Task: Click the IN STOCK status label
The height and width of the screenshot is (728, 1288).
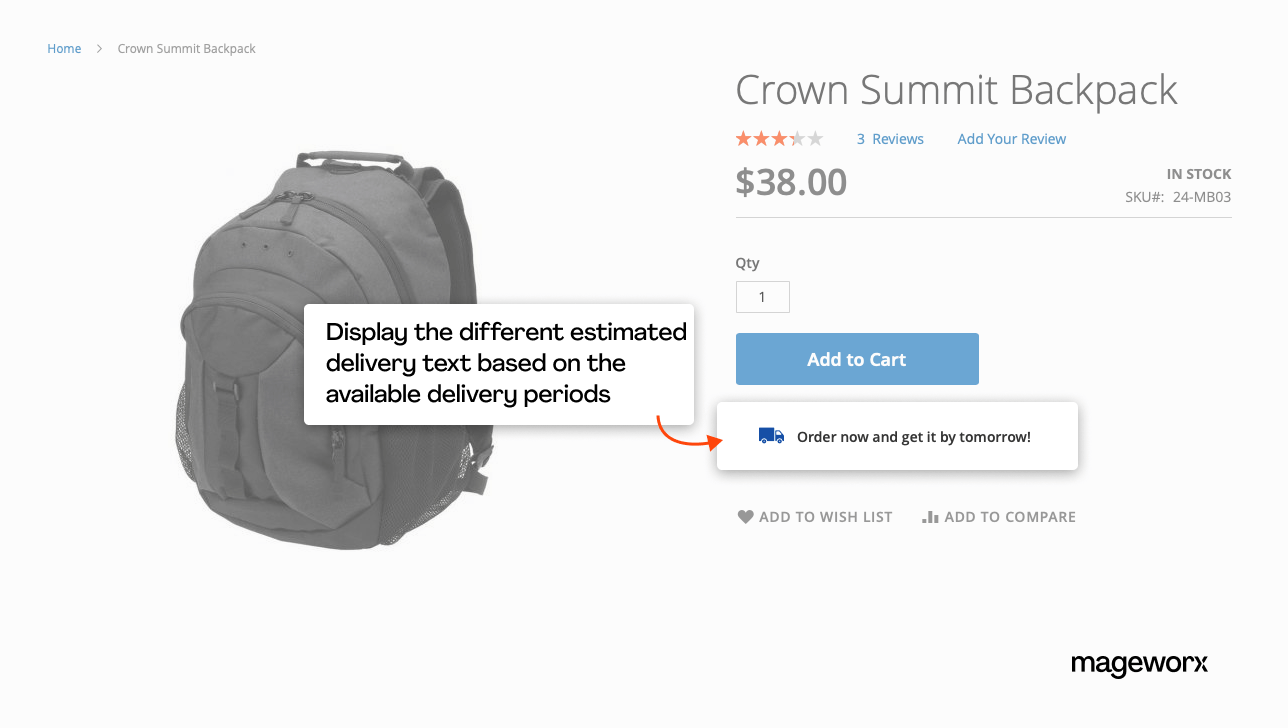Action: (x=1198, y=174)
